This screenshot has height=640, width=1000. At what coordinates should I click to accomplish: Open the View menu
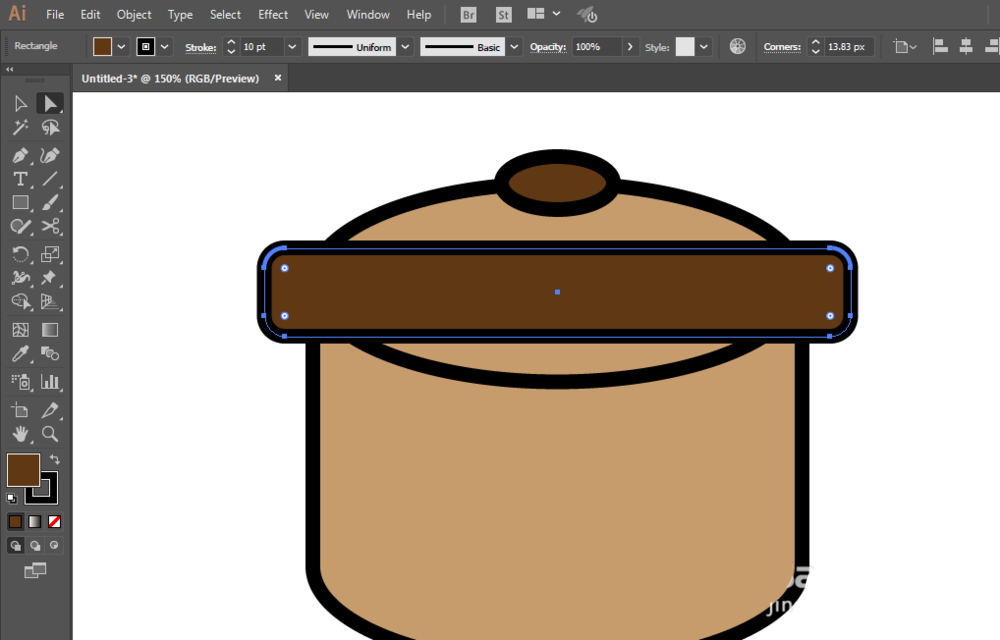pyautogui.click(x=316, y=15)
